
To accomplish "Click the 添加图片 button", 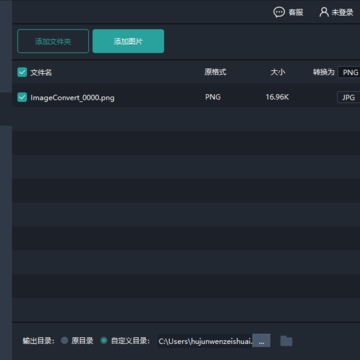I will click(128, 41).
